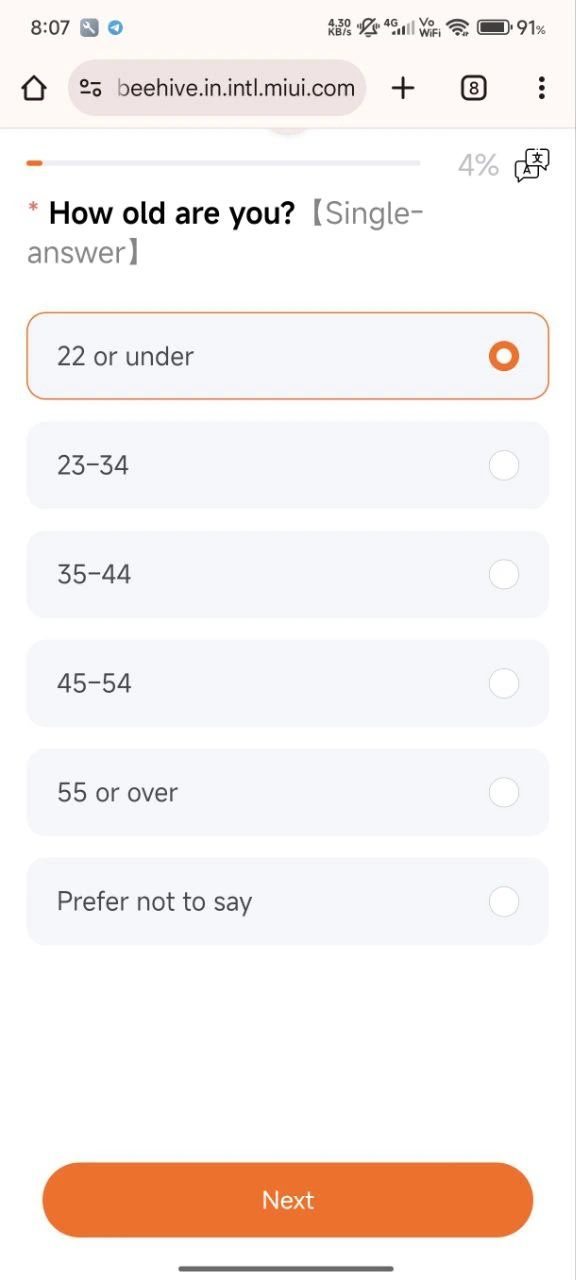Select the 45-54 radio button
The image size is (576, 1280).
[x=504, y=683]
